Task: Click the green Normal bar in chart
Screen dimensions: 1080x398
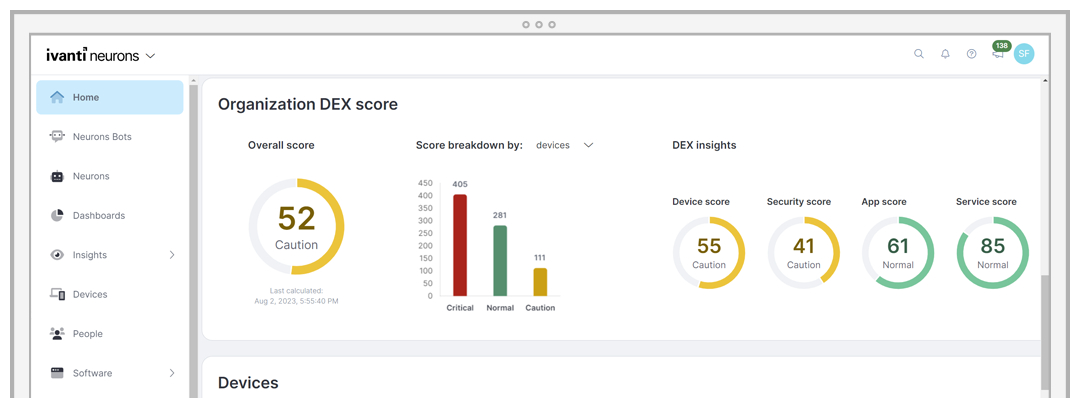Action: click(x=500, y=261)
